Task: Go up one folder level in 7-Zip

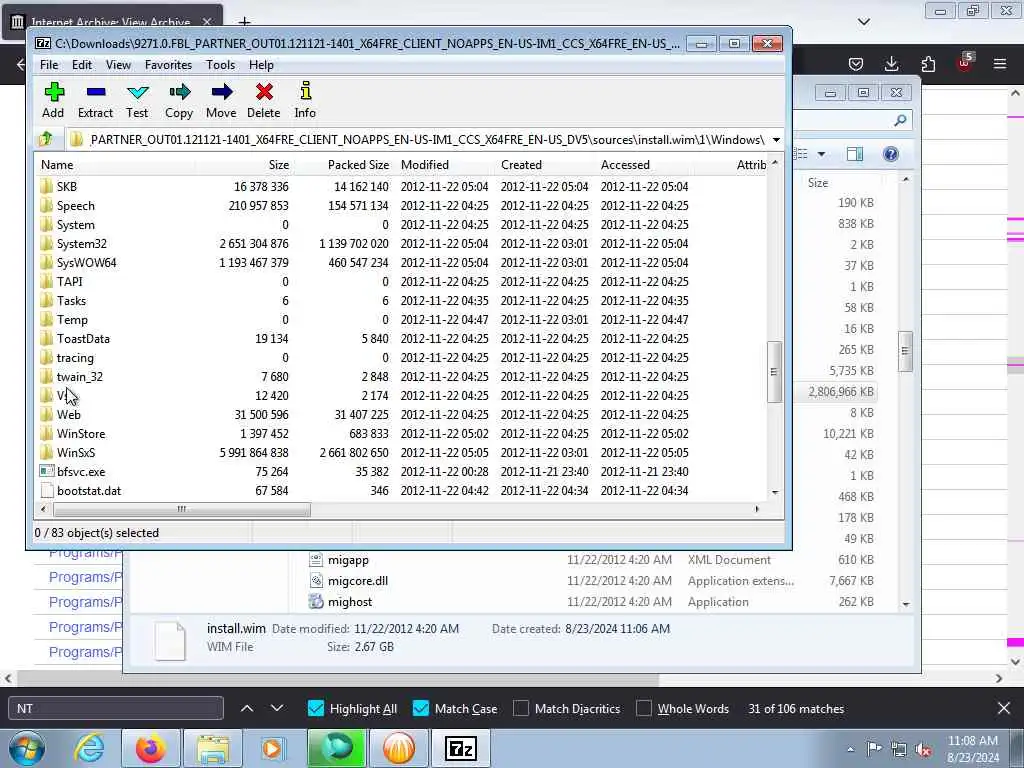Action: [46, 138]
